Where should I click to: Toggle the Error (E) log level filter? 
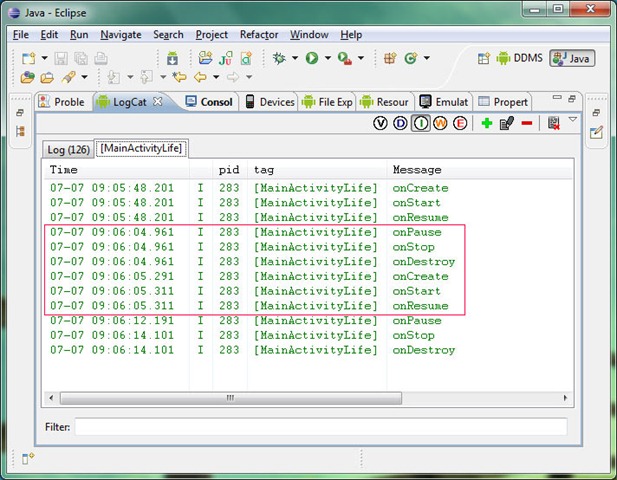pos(460,123)
